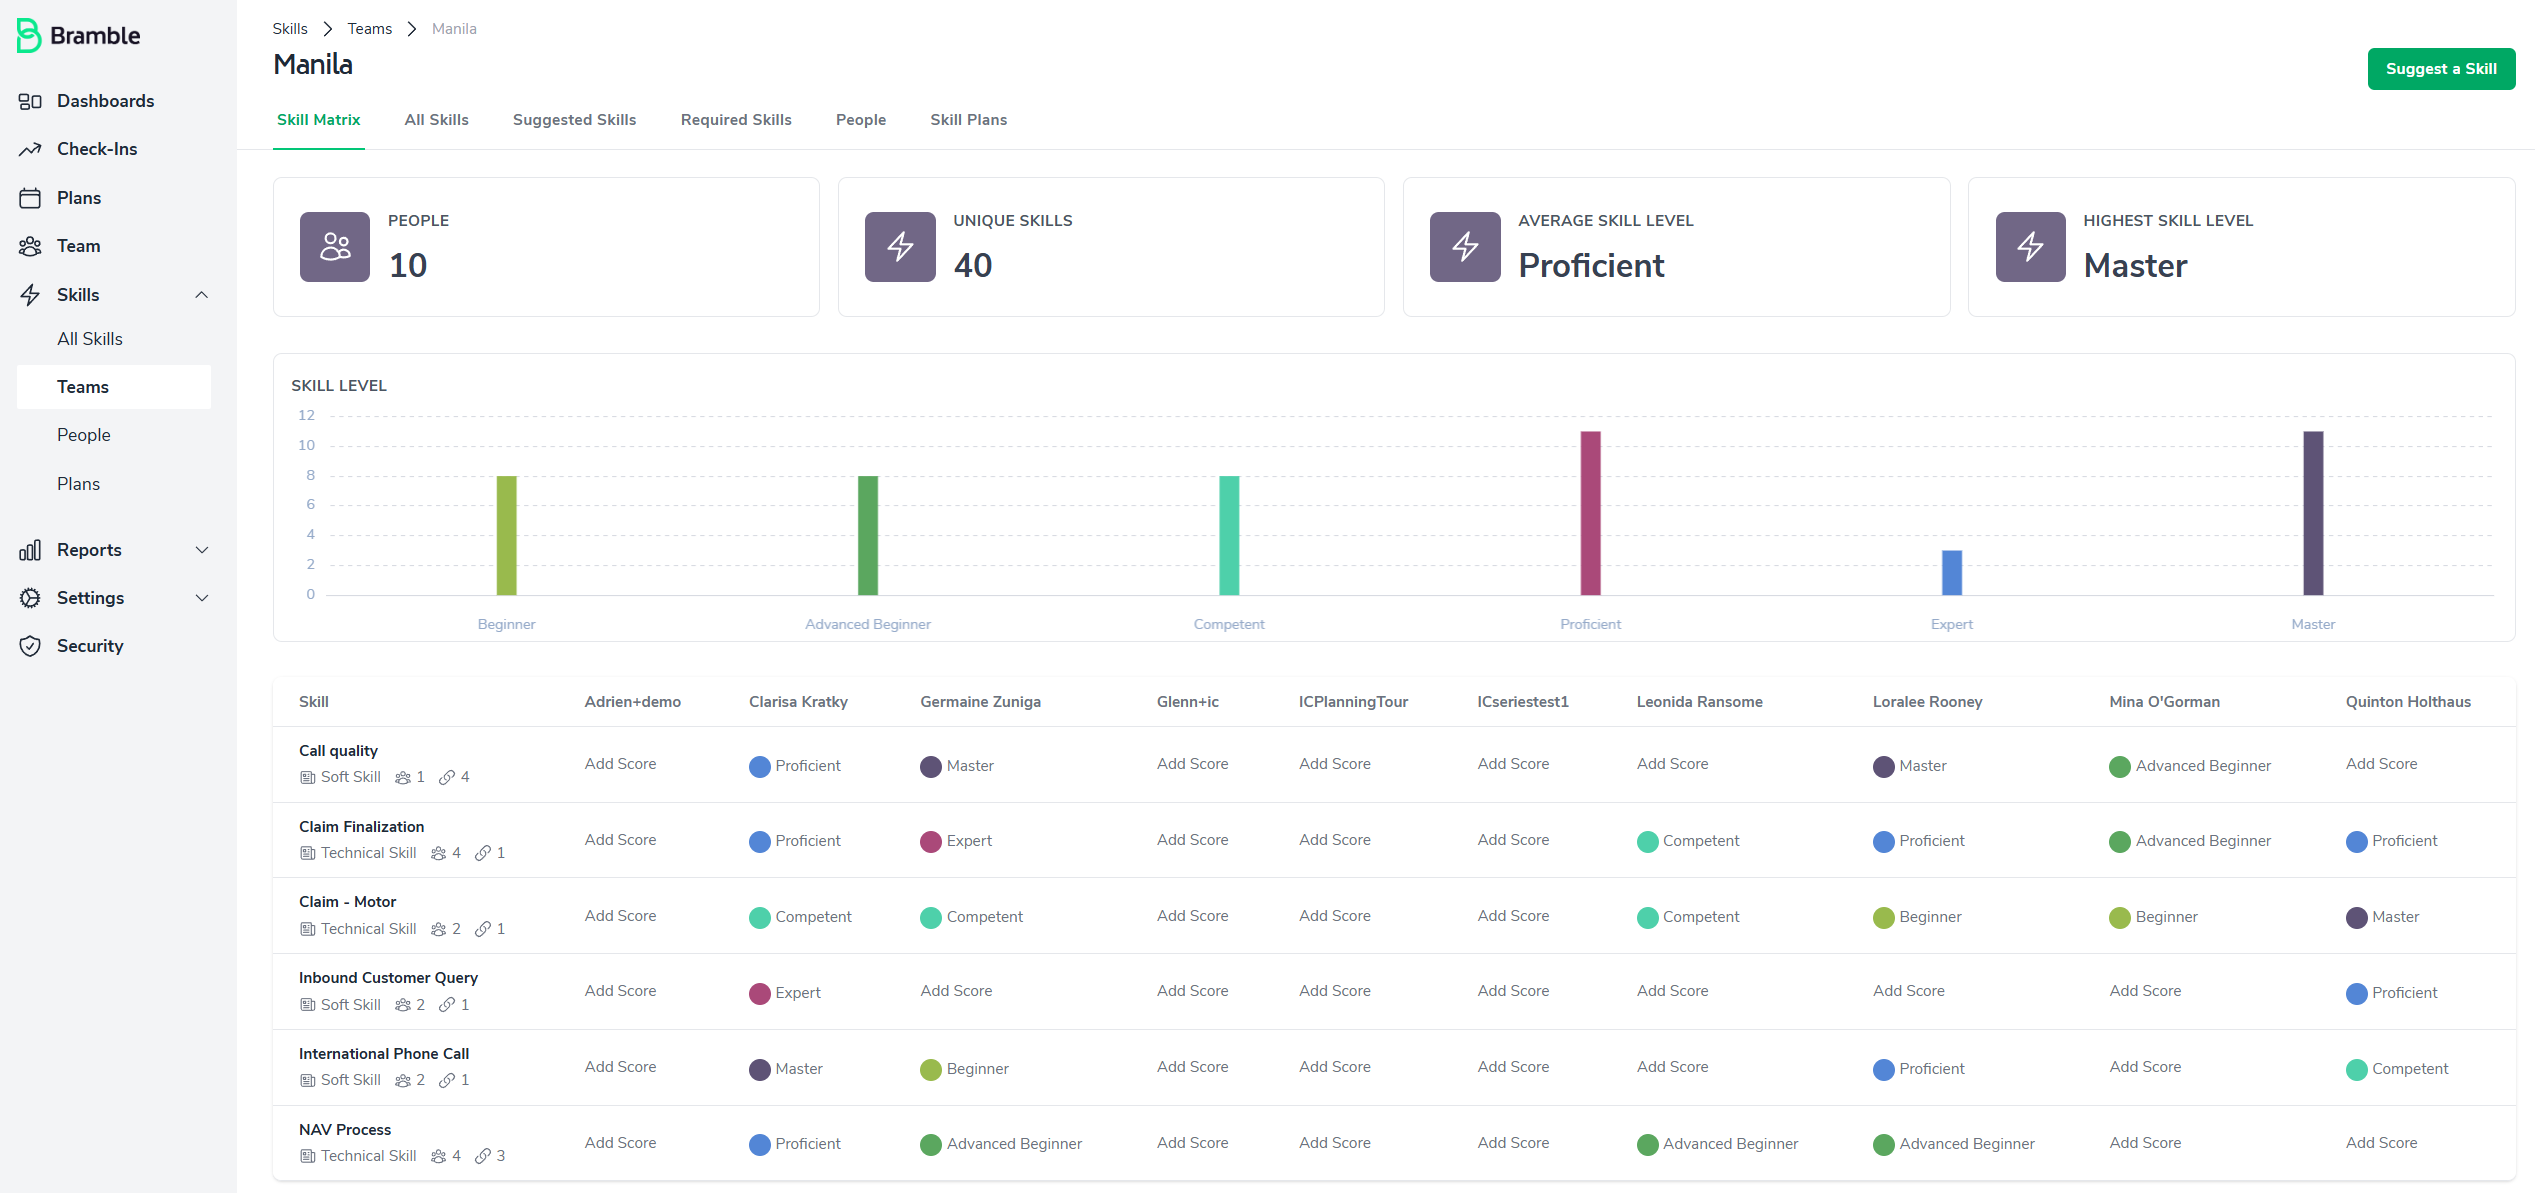Viewport: 2535px width, 1193px height.
Task: Click the Bramble logo icon
Action: point(28,36)
